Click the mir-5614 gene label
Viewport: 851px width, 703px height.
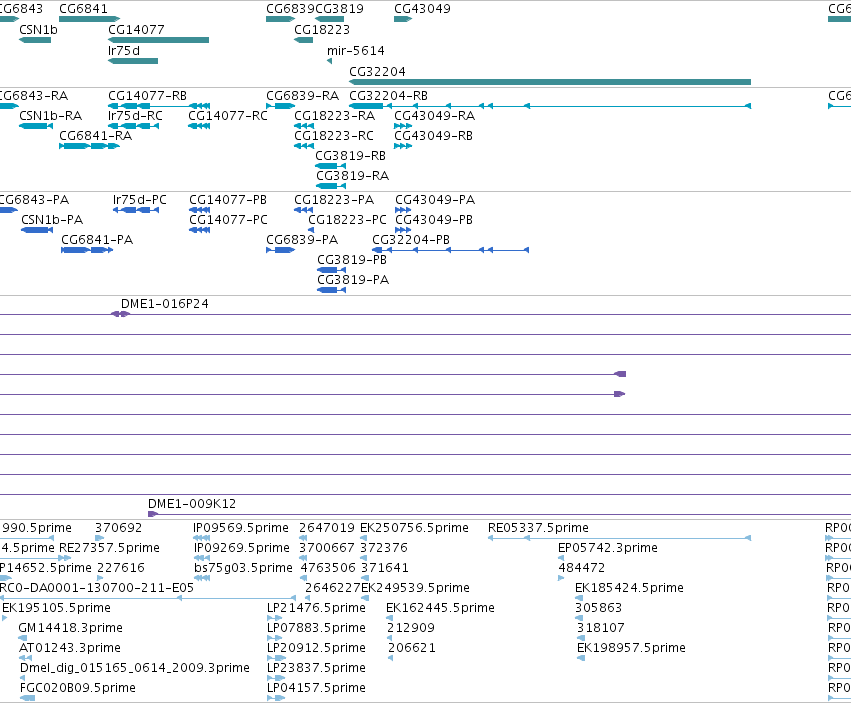[355, 50]
